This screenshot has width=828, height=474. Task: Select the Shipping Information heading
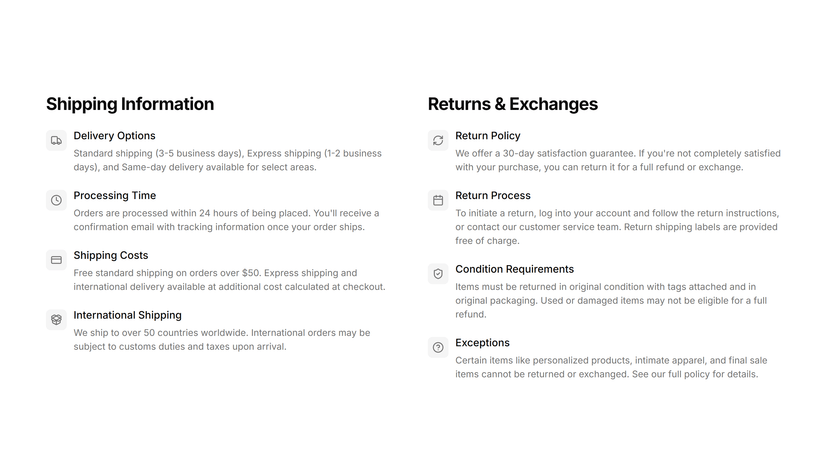(130, 104)
